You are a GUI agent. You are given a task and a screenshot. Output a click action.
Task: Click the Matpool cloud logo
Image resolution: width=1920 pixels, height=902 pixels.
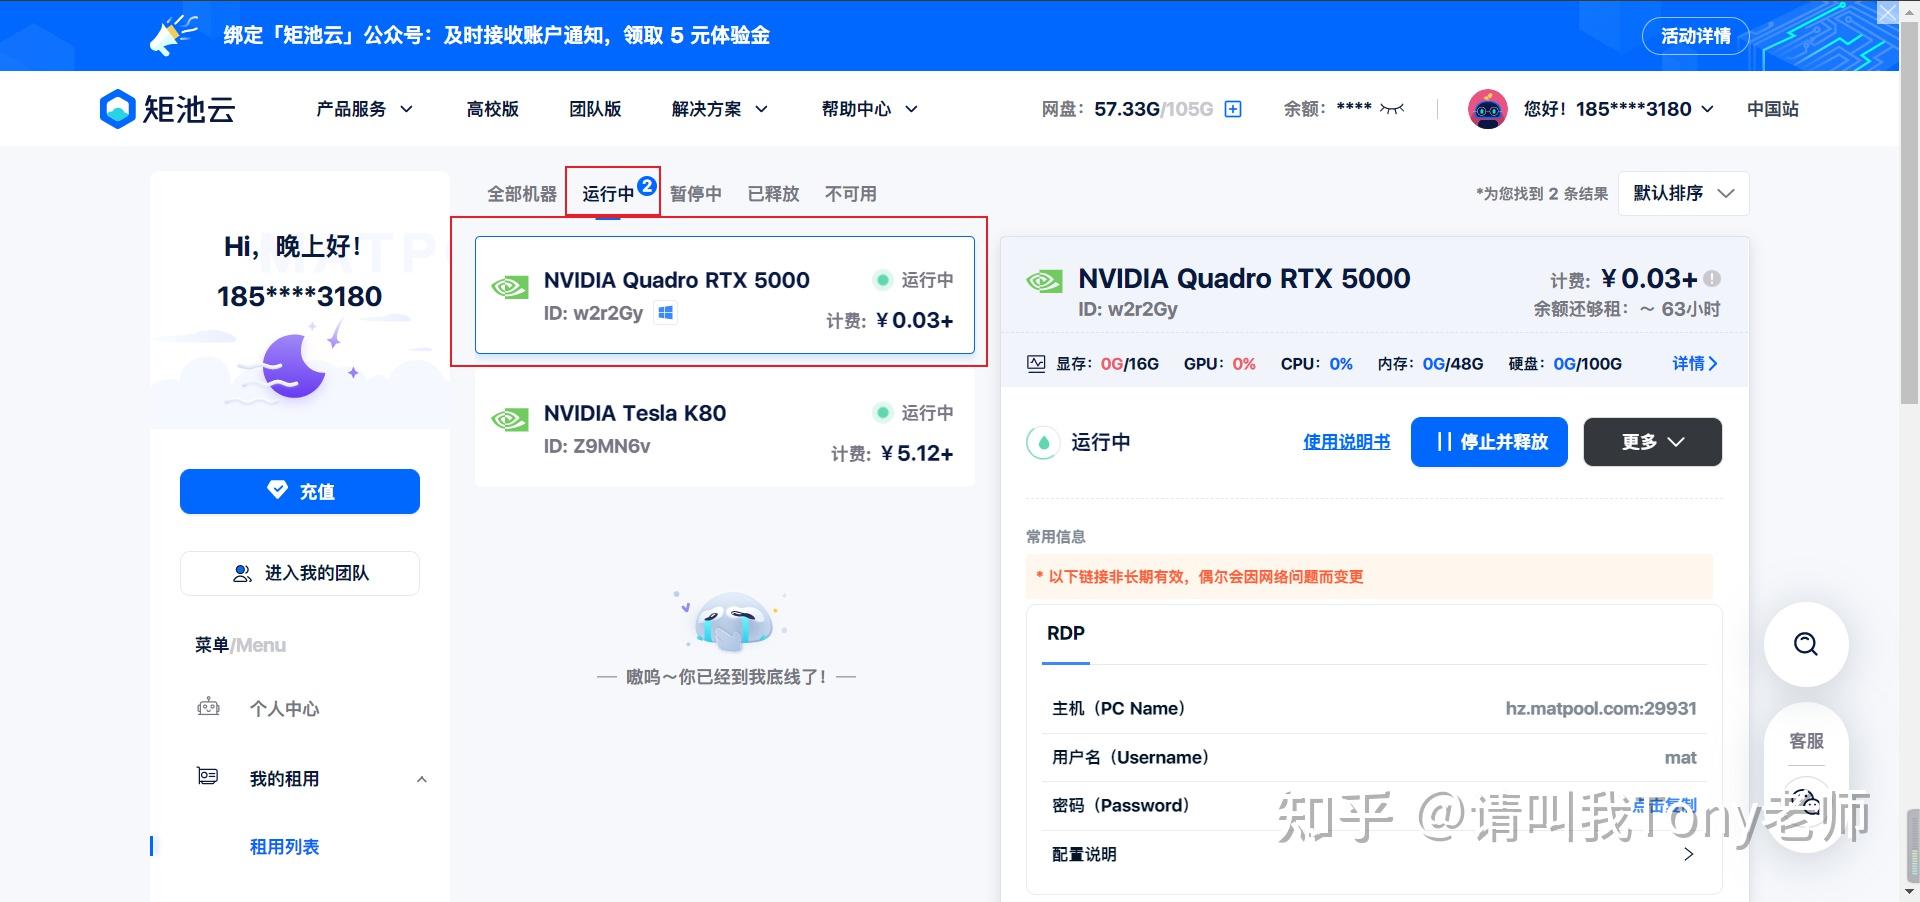coord(168,109)
